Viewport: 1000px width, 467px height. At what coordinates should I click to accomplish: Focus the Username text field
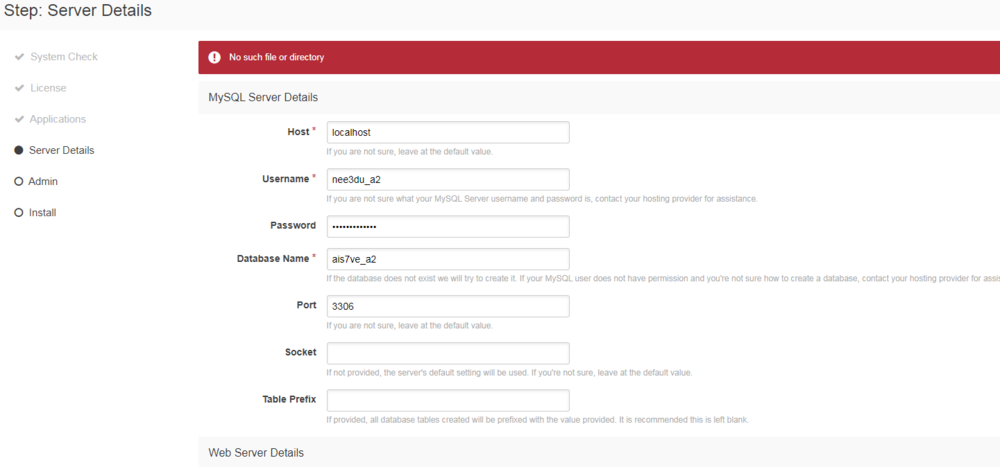click(448, 179)
